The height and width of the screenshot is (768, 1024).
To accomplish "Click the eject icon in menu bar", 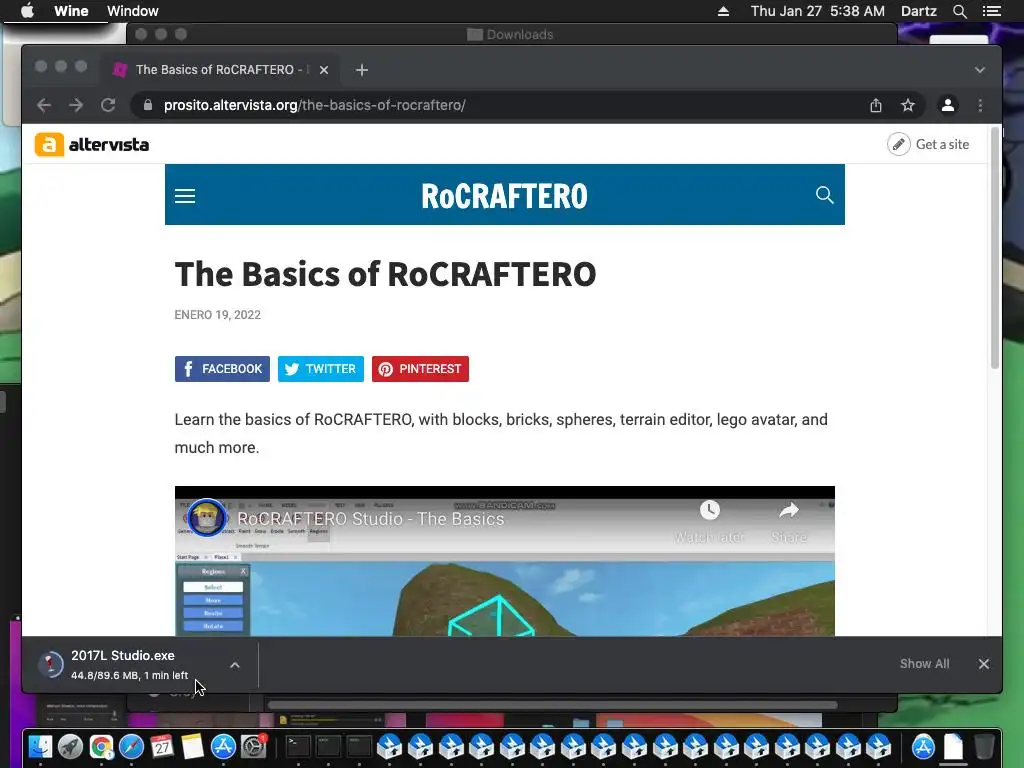I will (723, 11).
